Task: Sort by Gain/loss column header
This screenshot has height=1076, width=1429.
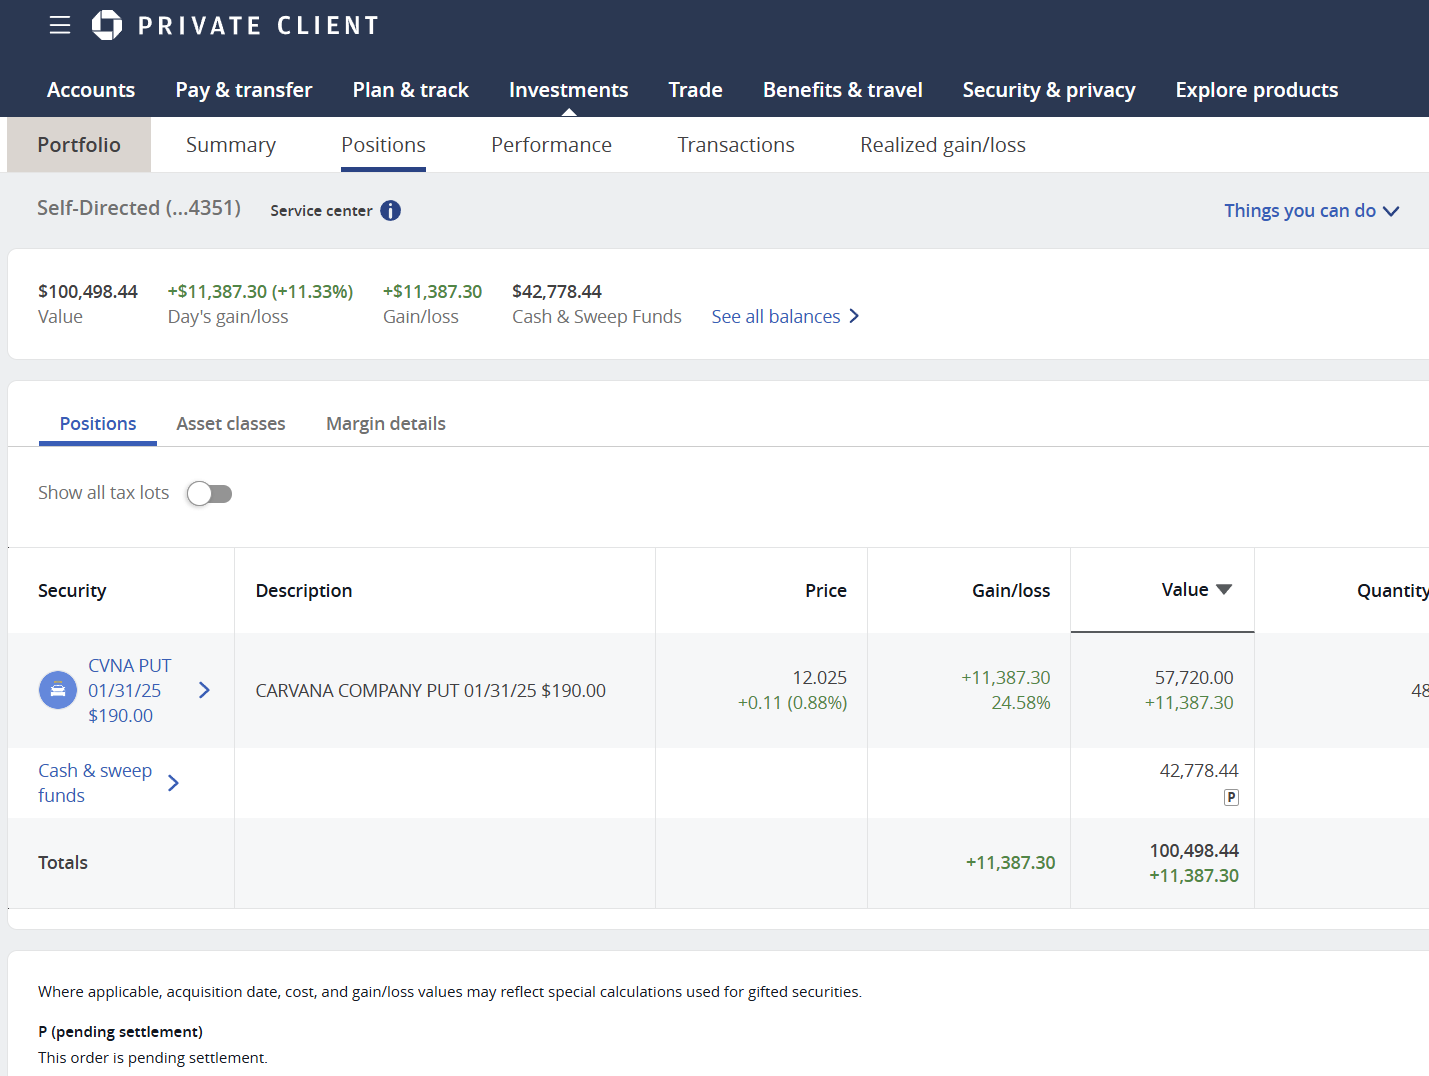Action: tap(1011, 591)
